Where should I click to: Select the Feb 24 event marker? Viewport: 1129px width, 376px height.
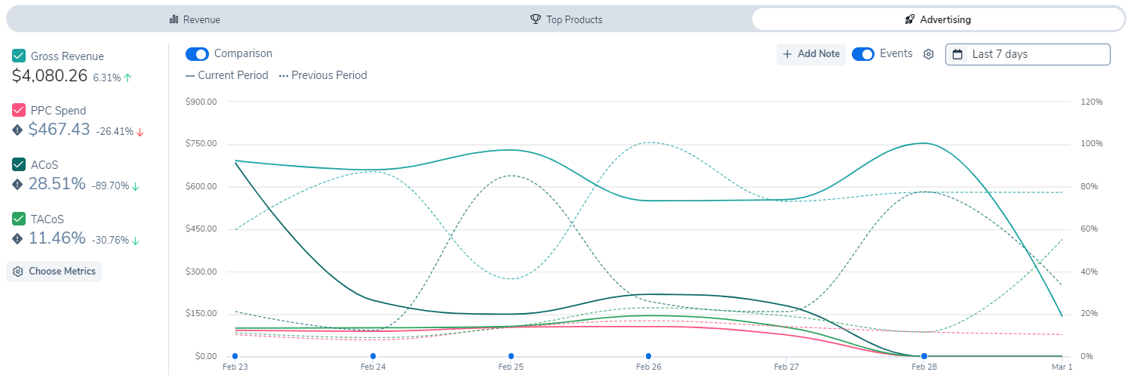pyautogui.click(x=373, y=356)
